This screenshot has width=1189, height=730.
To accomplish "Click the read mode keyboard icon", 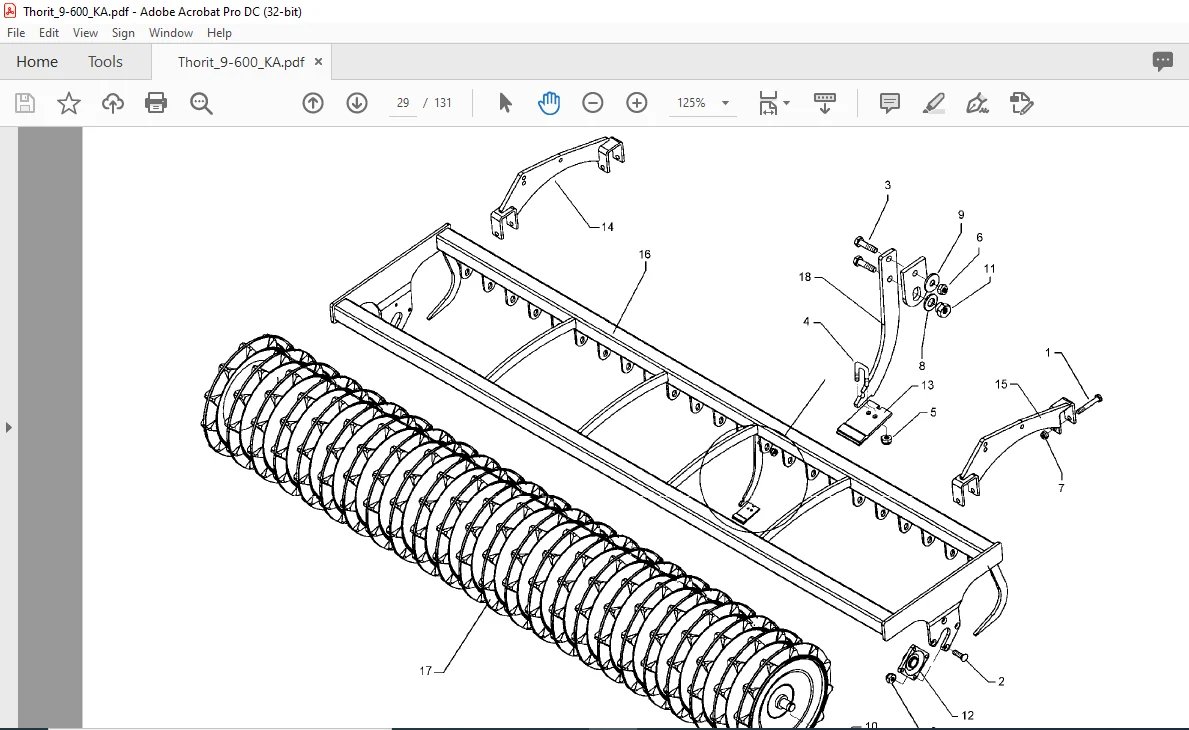I will click(x=825, y=103).
